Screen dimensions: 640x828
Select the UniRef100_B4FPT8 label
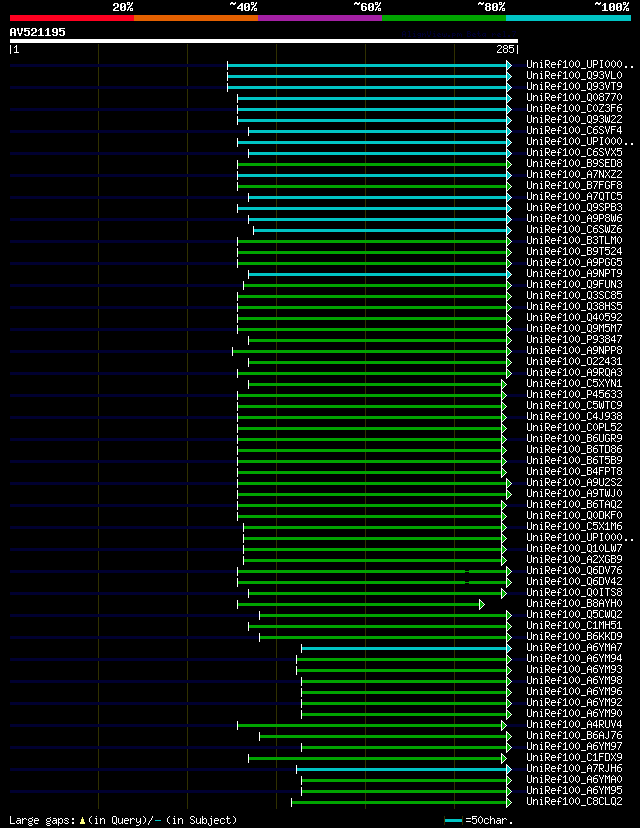click(574, 472)
